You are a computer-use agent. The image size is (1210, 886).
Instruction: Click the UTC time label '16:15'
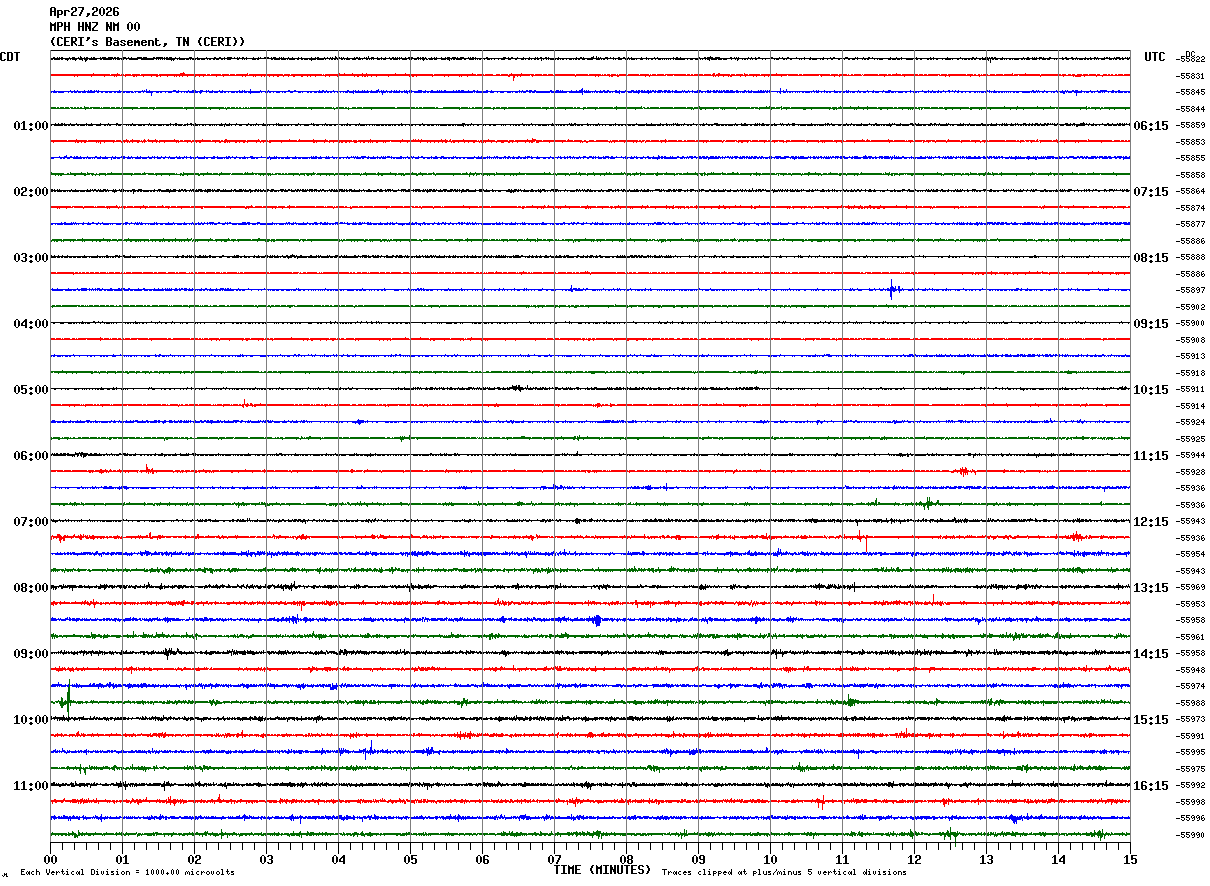pyautogui.click(x=1151, y=786)
